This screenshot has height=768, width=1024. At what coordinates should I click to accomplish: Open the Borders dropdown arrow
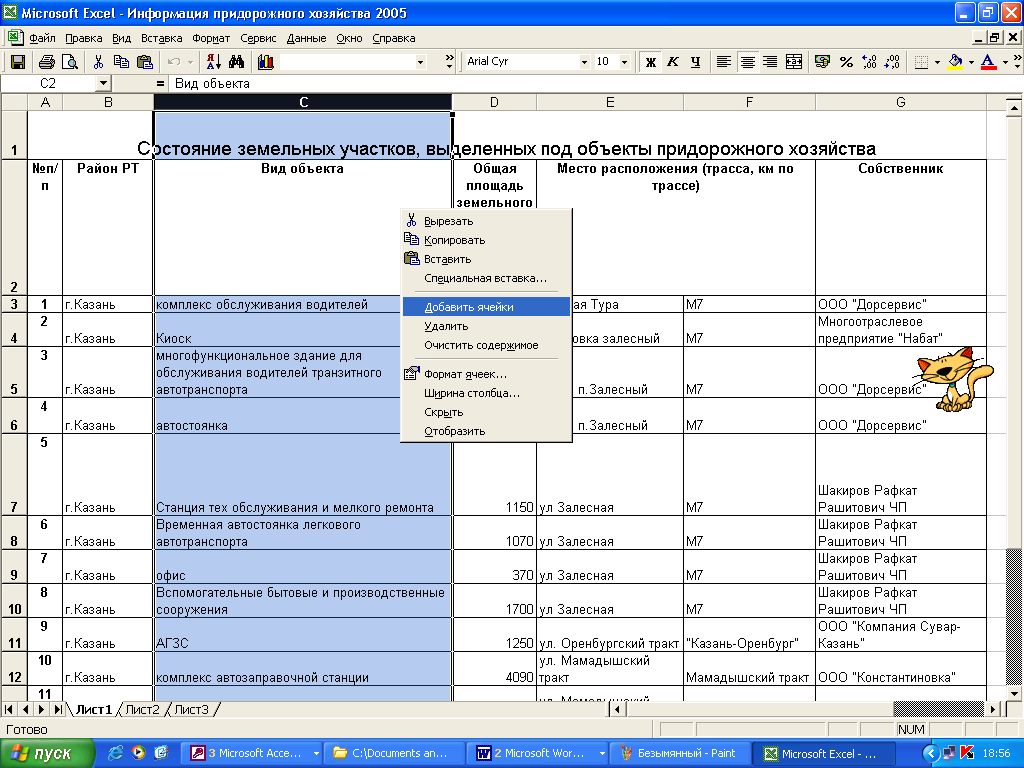(937, 62)
